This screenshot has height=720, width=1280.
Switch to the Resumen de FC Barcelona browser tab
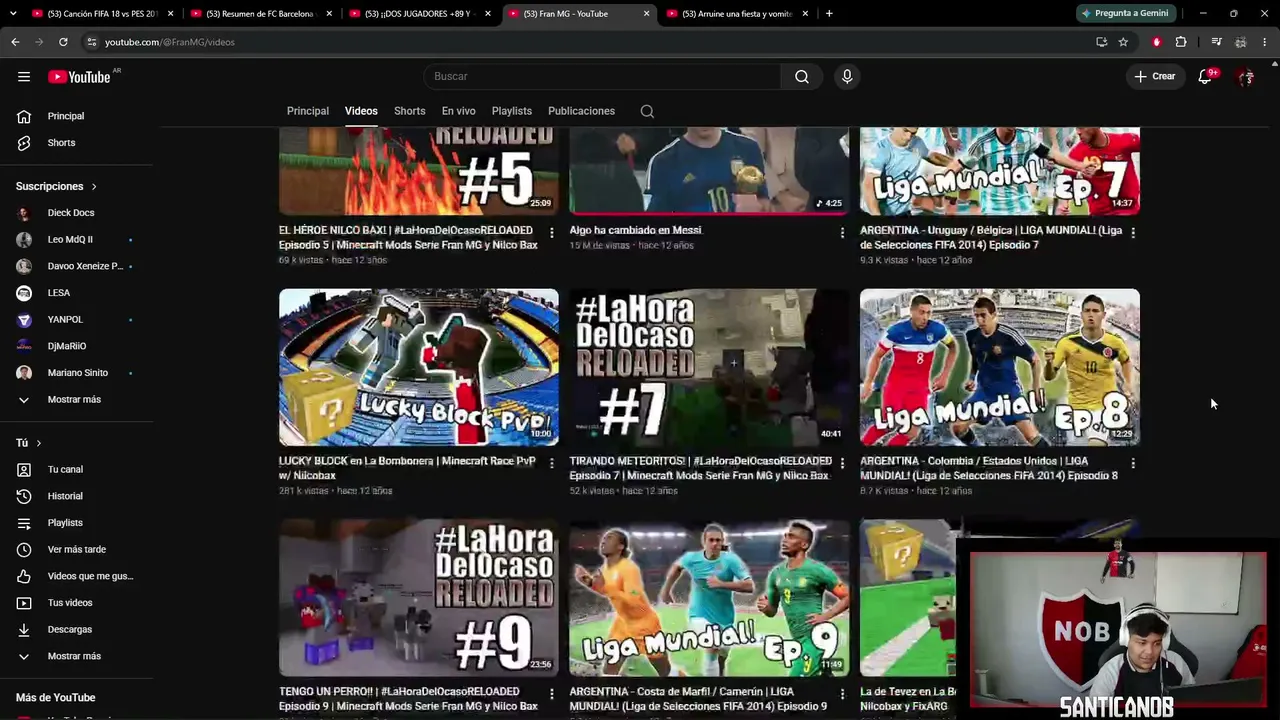pyautogui.click(x=260, y=14)
